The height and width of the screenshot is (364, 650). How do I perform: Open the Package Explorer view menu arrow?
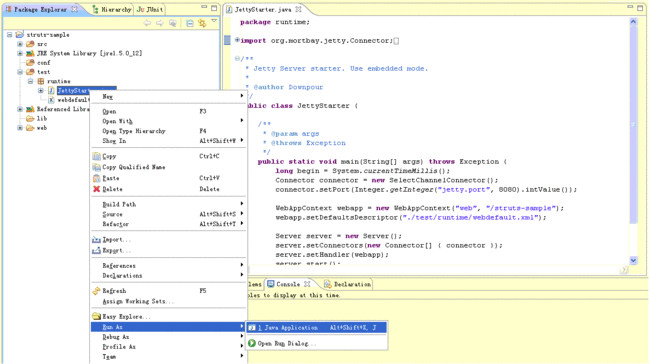click(214, 21)
